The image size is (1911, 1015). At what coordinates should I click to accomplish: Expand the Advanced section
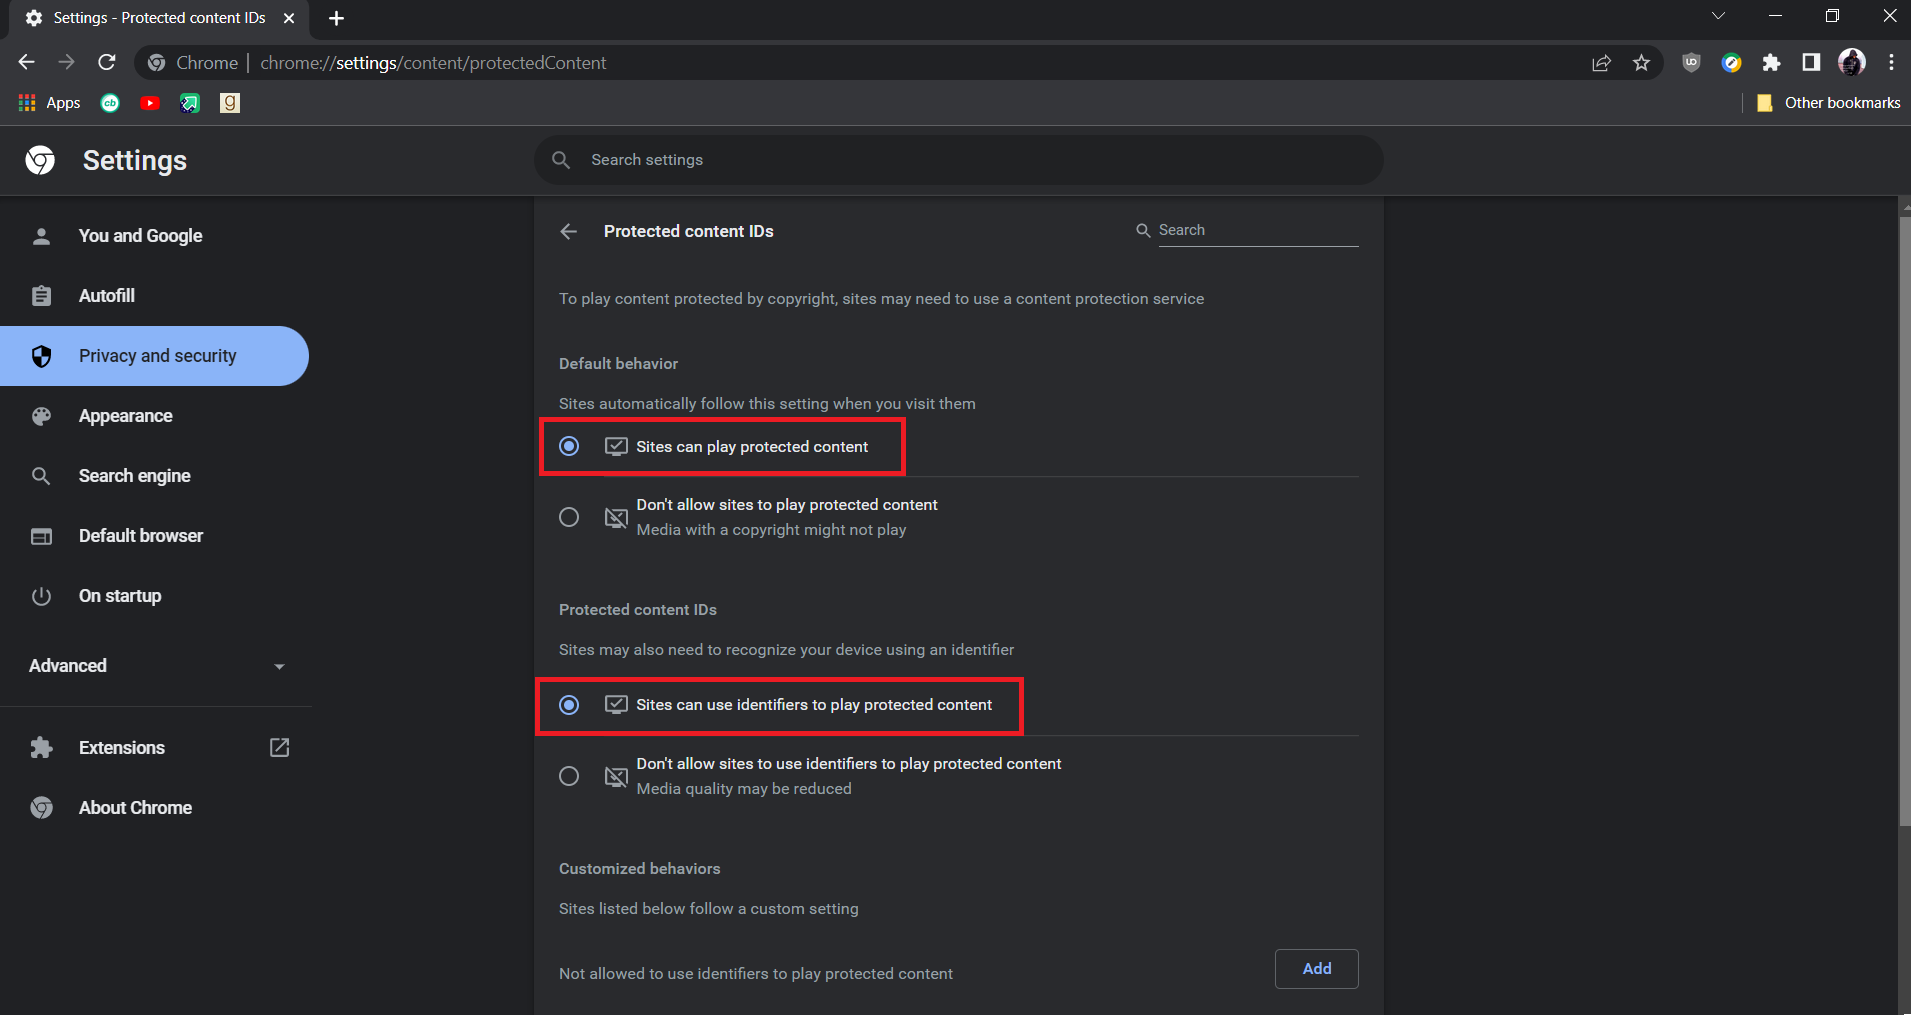[x=155, y=666]
